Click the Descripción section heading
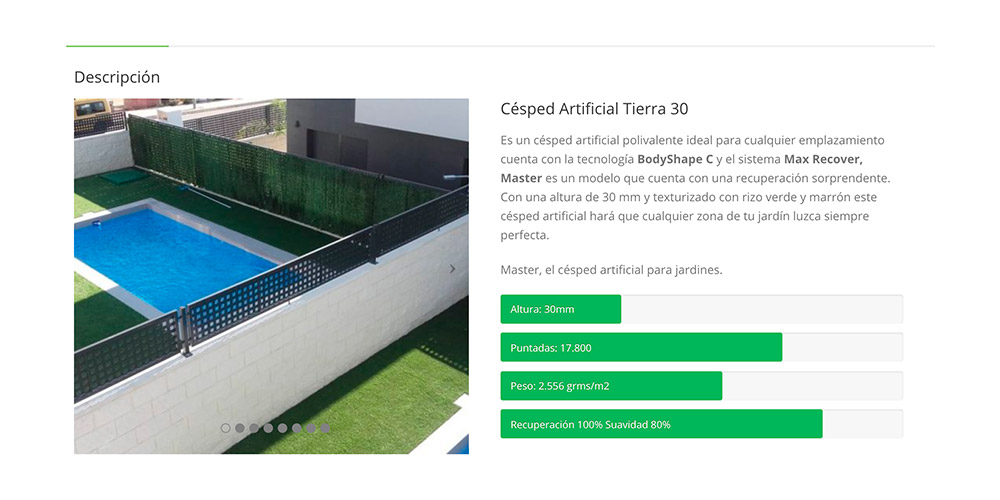Viewport: 1000px width, 500px height. 117,77
